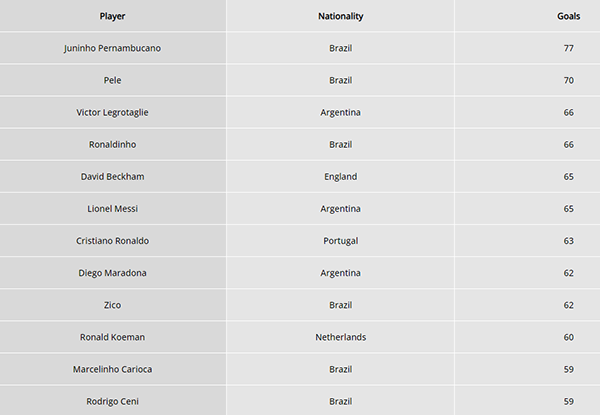Click the Nationality column header
Image resolution: width=600 pixels, height=415 pixels.
[340, 16]
